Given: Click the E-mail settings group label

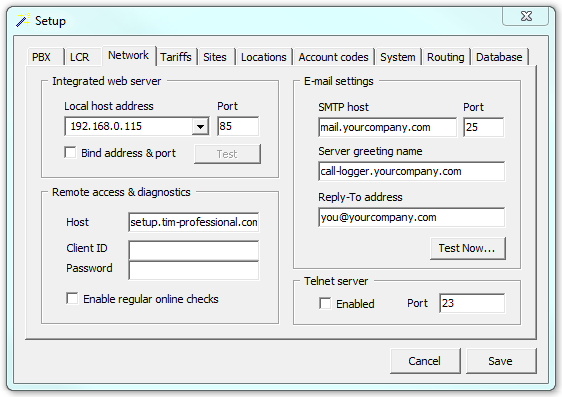Looking at the screenshot, I should point(339,81).
